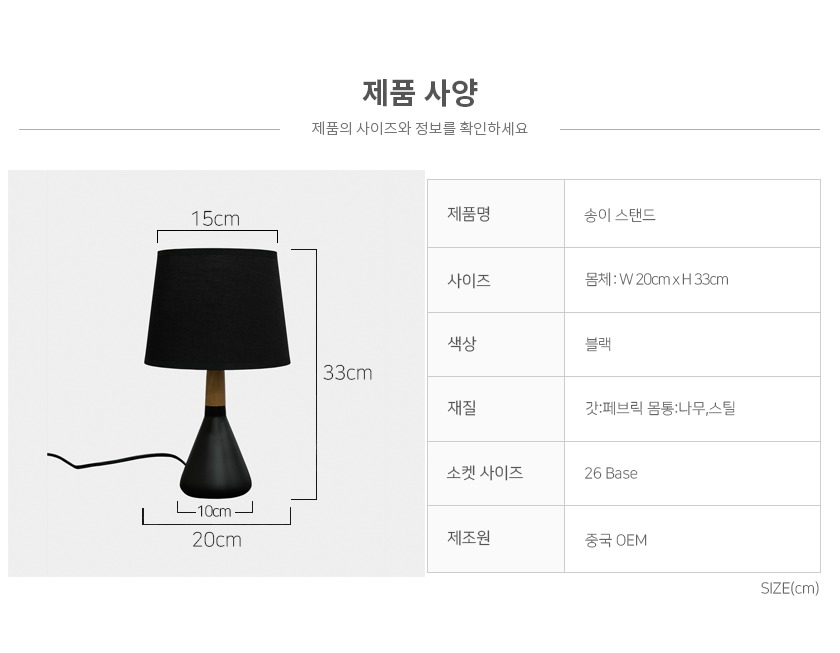
Task: Click the 33cm height label
Action: click(347, 373)
